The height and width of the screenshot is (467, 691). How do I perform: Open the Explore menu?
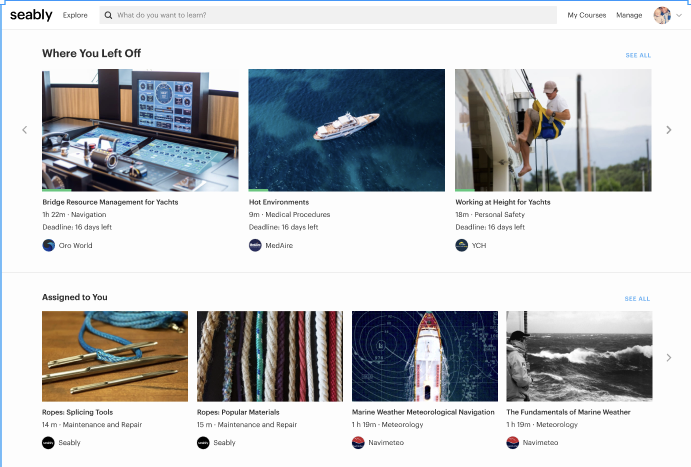click(x=75, y=15)
